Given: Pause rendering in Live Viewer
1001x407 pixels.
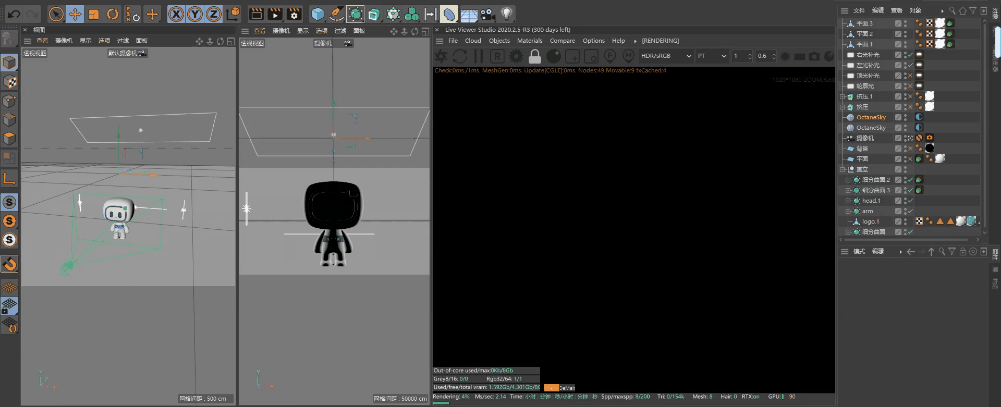Looking at the screenshot, I should coord(478,56).
